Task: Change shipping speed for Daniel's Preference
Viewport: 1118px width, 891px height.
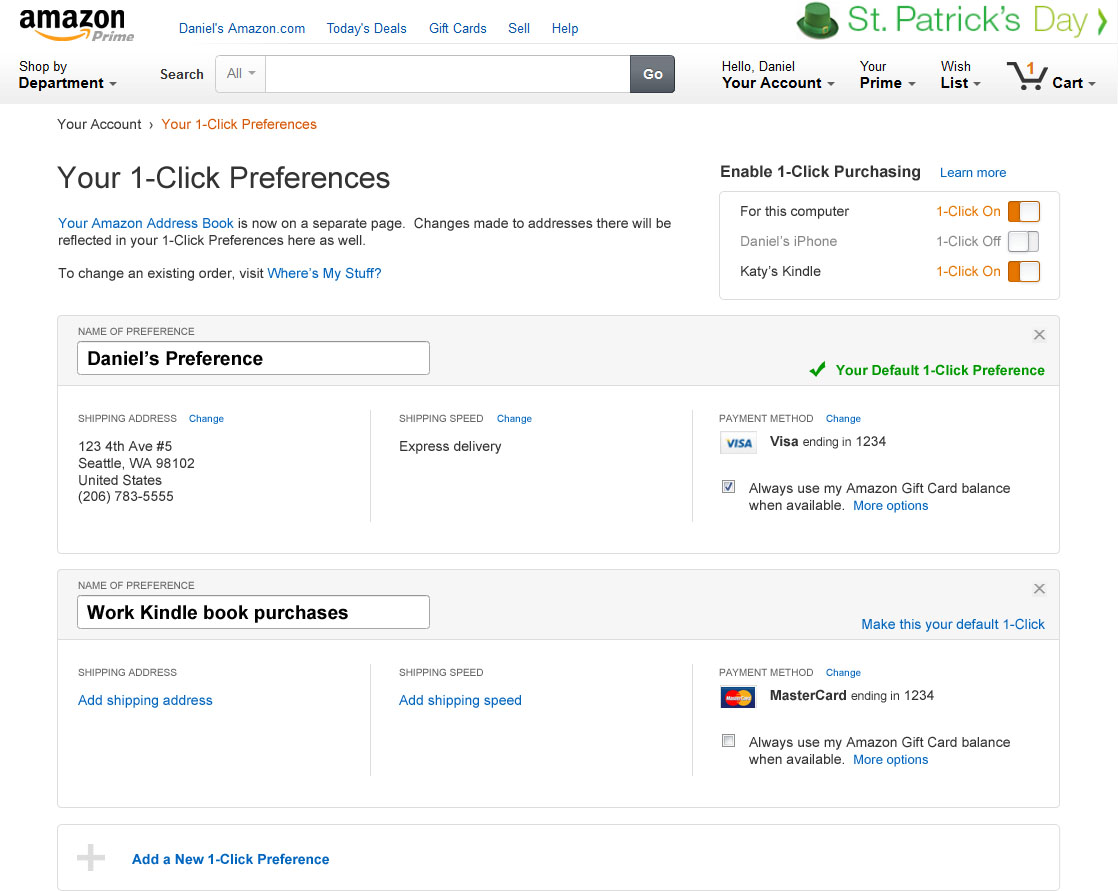Action: pos(514,418)
